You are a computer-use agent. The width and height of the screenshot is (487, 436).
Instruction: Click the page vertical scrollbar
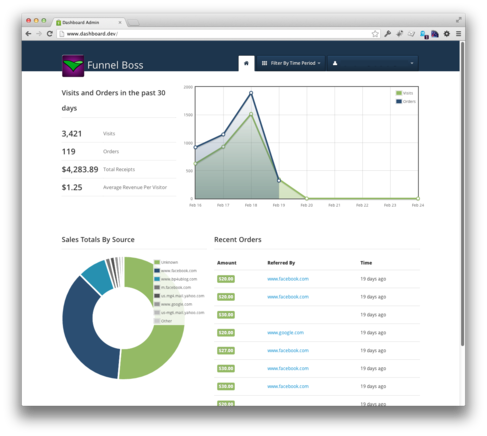coord(462,193)
